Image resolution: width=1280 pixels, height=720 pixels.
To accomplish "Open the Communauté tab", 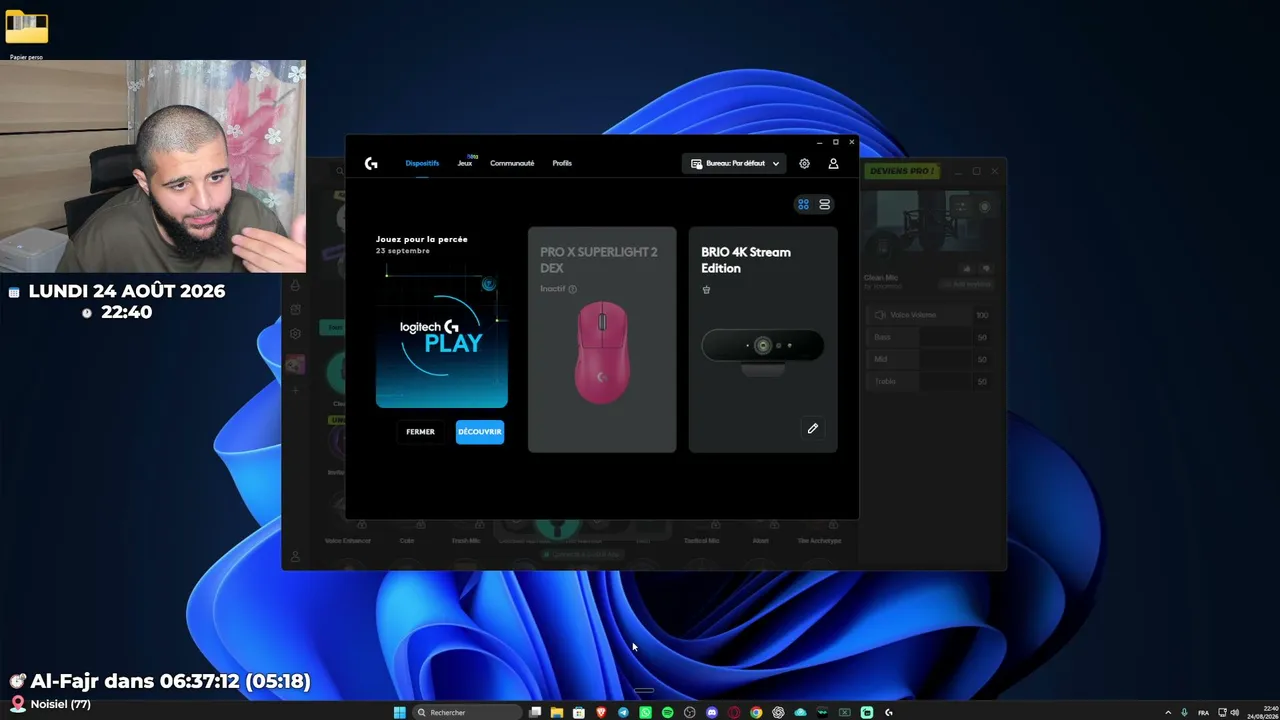I will pos(512,163).
